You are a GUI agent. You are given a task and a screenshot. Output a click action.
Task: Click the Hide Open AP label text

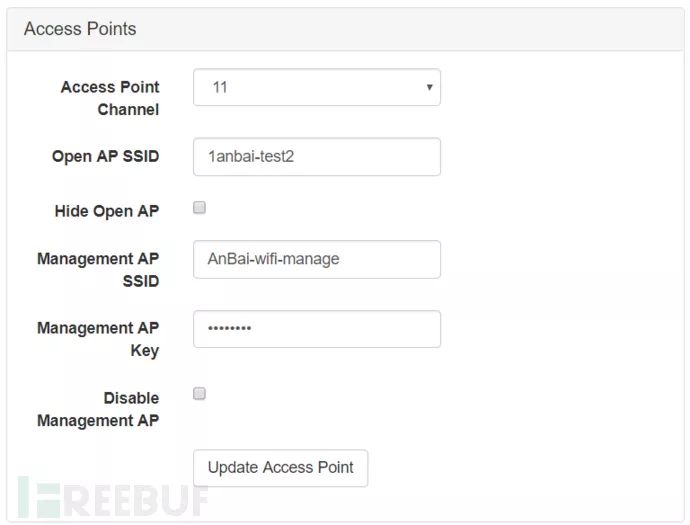coord(107,211)
